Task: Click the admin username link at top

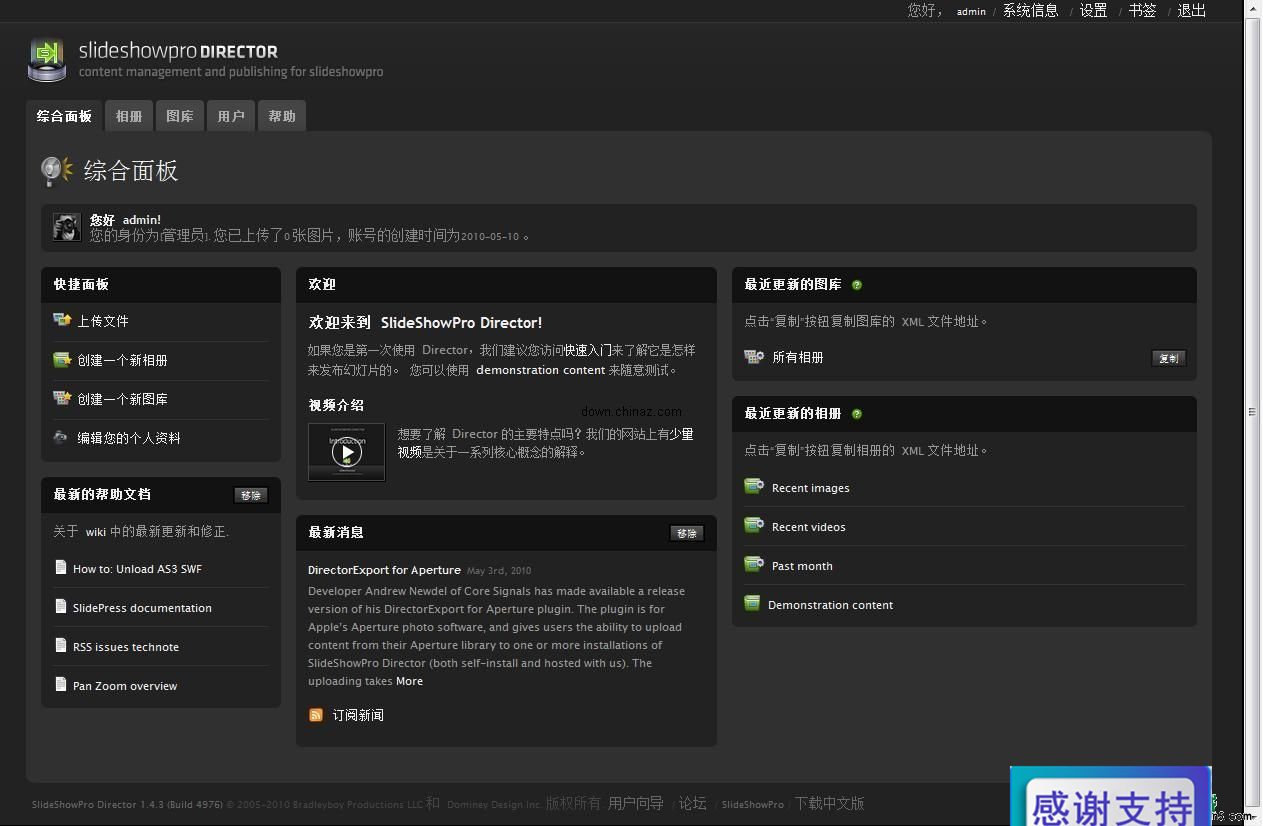Action: 971,12
